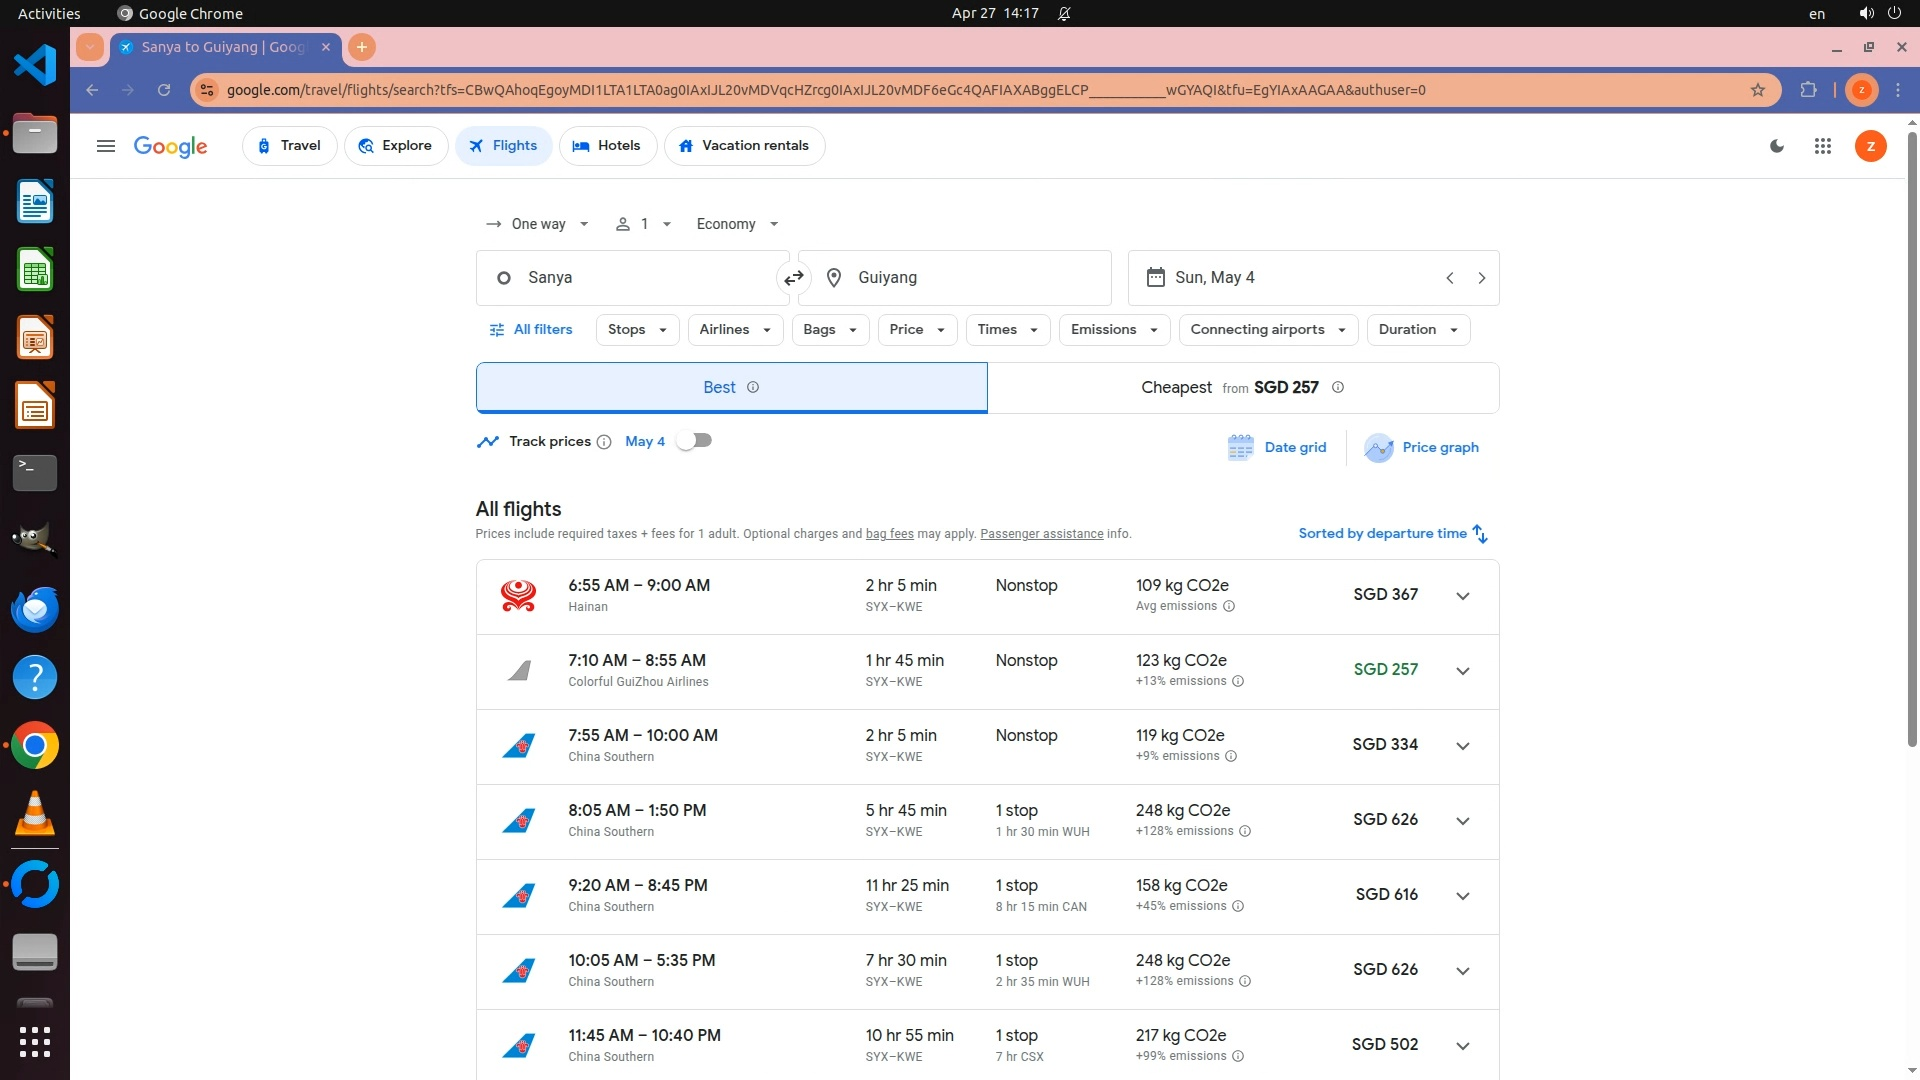The width and height of the screenshot is (1920, 1080).
Task: Show Track prices info tooltip
Action: pos(604,442)
